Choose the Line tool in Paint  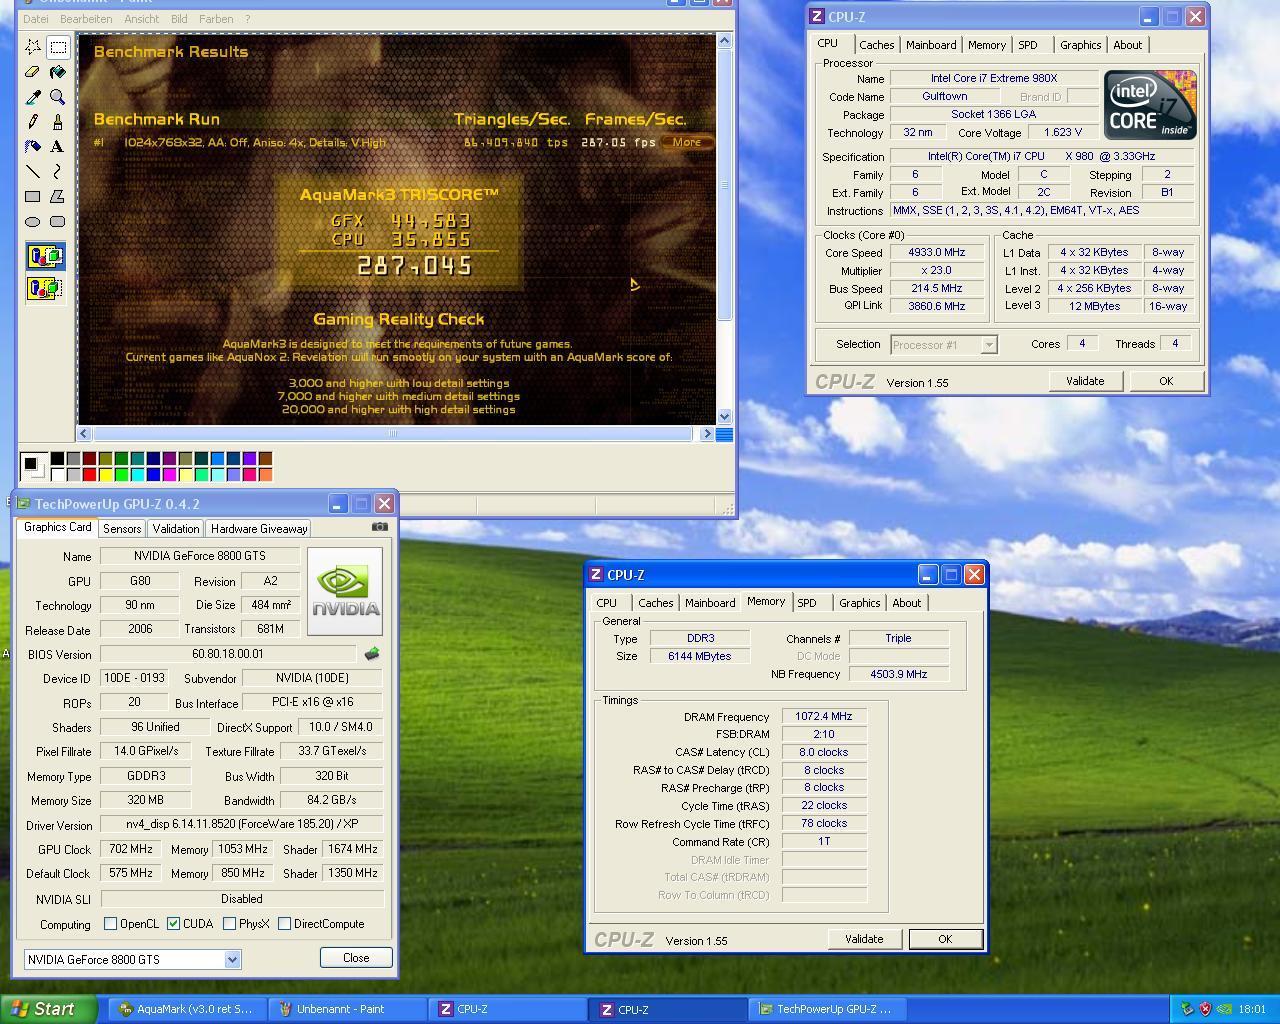coord(33,172)
